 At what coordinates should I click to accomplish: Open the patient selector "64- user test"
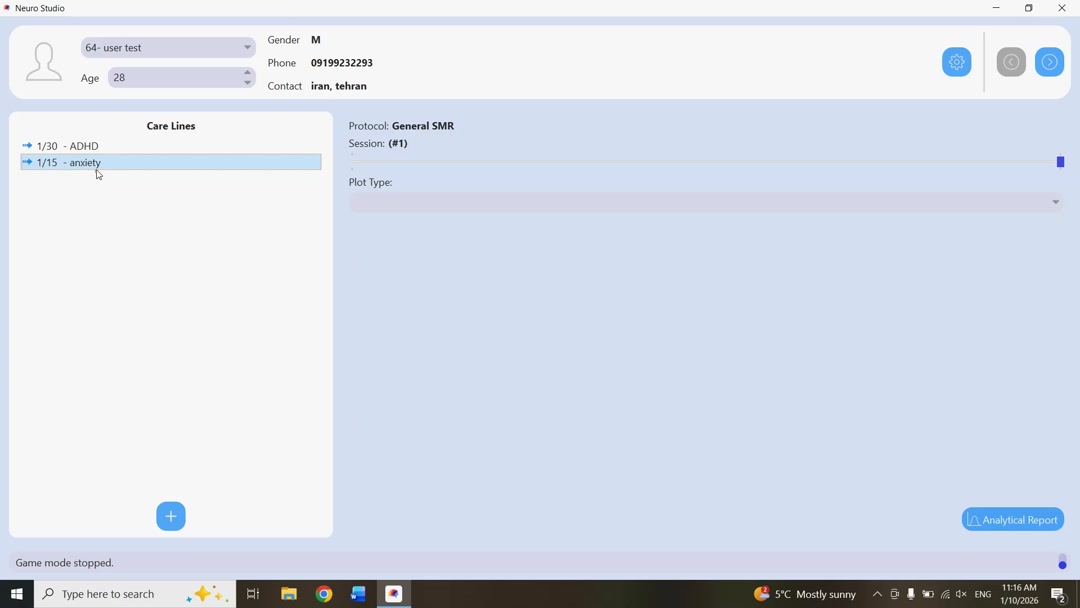coord(168,48)
